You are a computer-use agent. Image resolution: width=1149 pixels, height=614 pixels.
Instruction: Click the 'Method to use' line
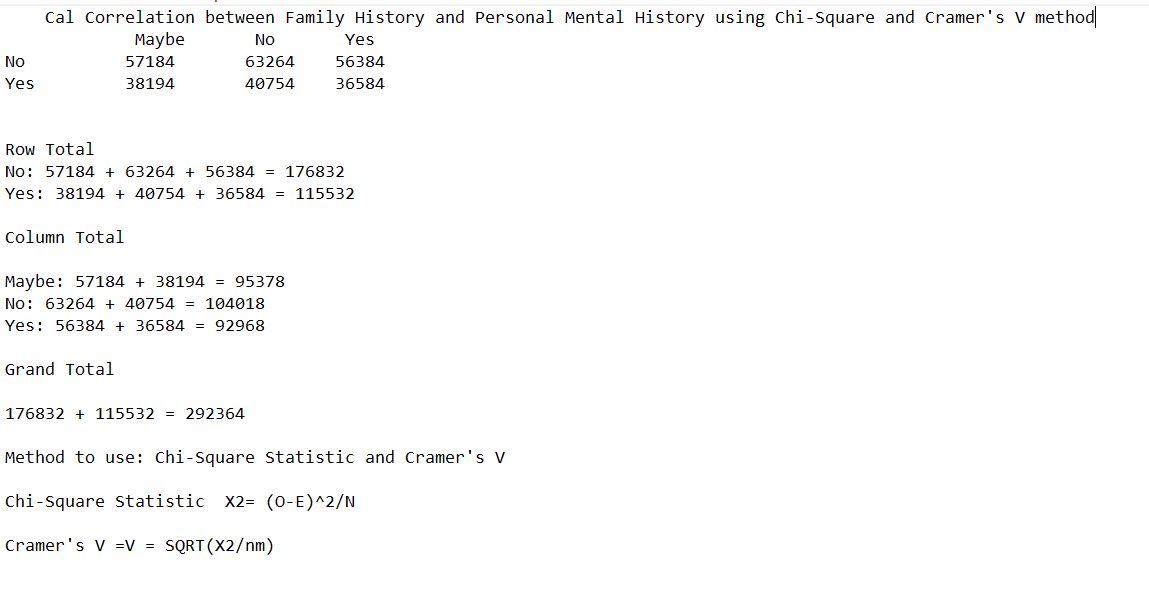pyautogui.click(x=255, y=457)
